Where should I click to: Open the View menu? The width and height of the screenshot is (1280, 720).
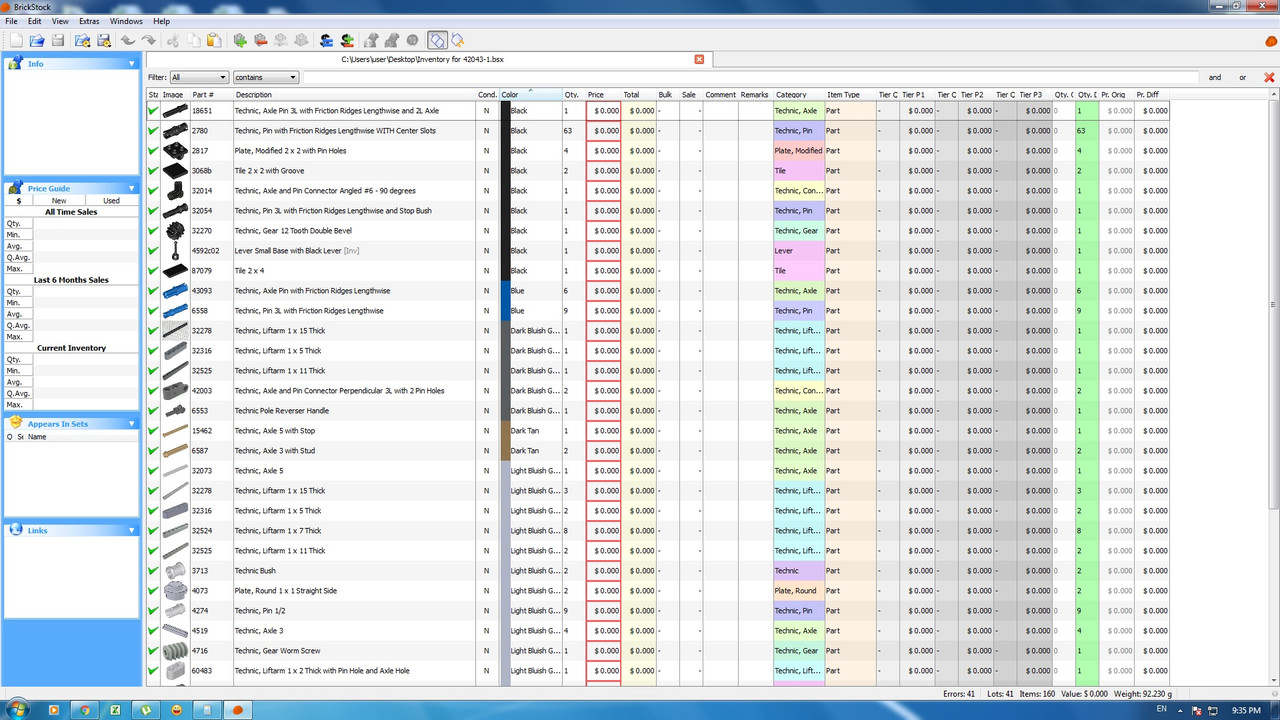tap(60, 21)
